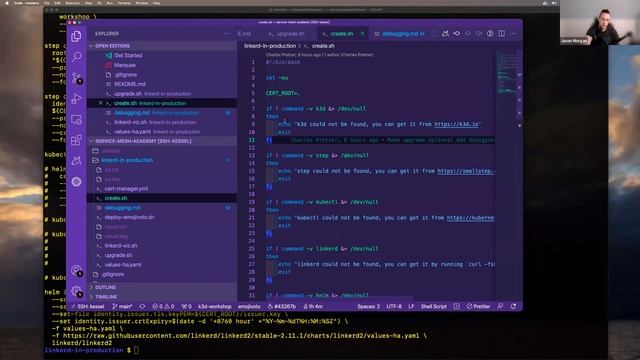Open Remote Explorer view in activity bar
Viewport: 640px width, 360px height.
tap(76, 120)
